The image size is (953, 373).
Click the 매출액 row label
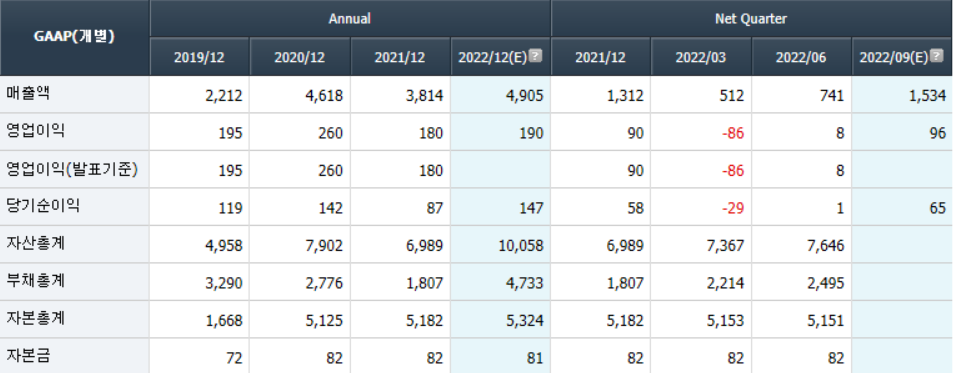tap(27, 94)
